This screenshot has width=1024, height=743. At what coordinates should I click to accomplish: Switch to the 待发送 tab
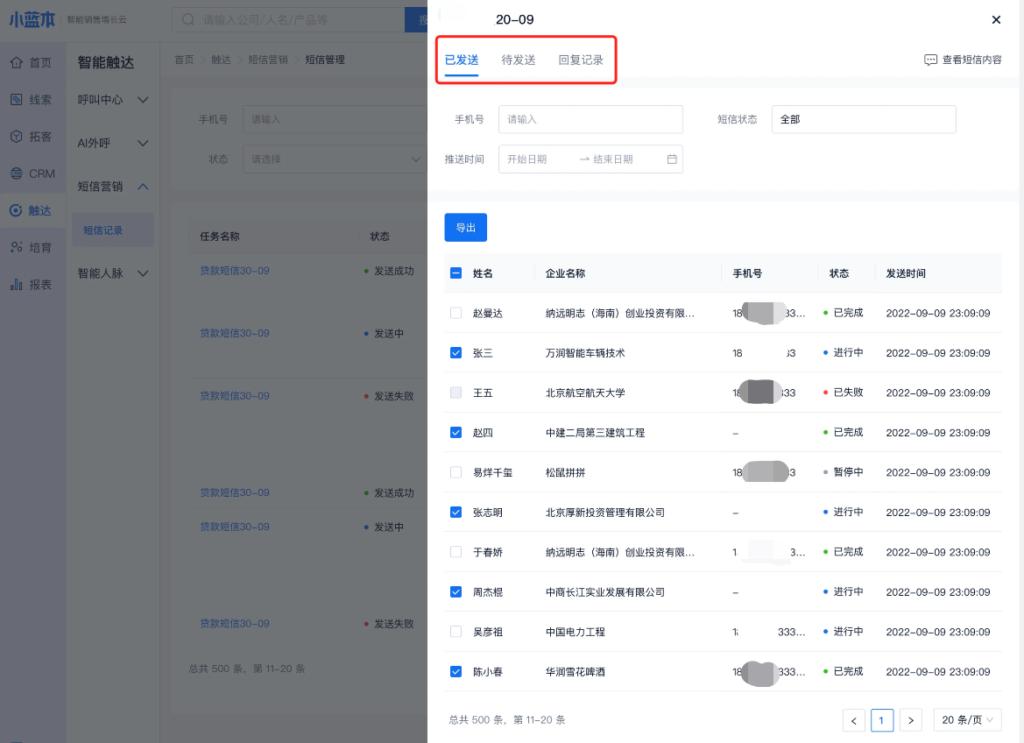click(x=518, y=60)
